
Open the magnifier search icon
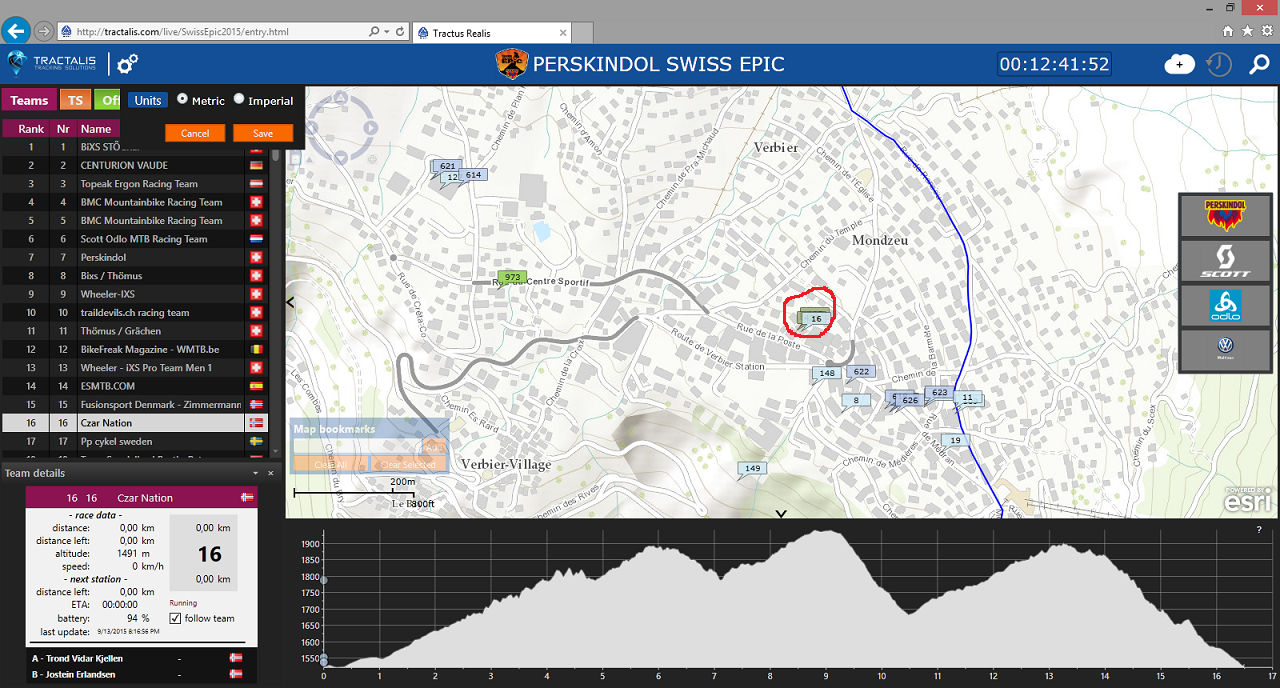pos(1259,65)
